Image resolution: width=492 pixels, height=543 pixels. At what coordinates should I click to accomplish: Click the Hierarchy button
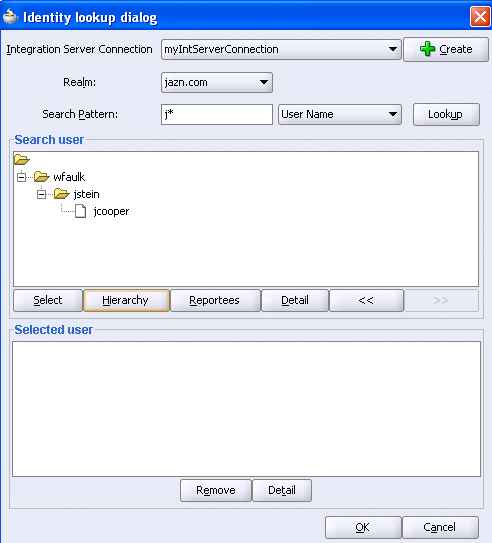point(126,301)
